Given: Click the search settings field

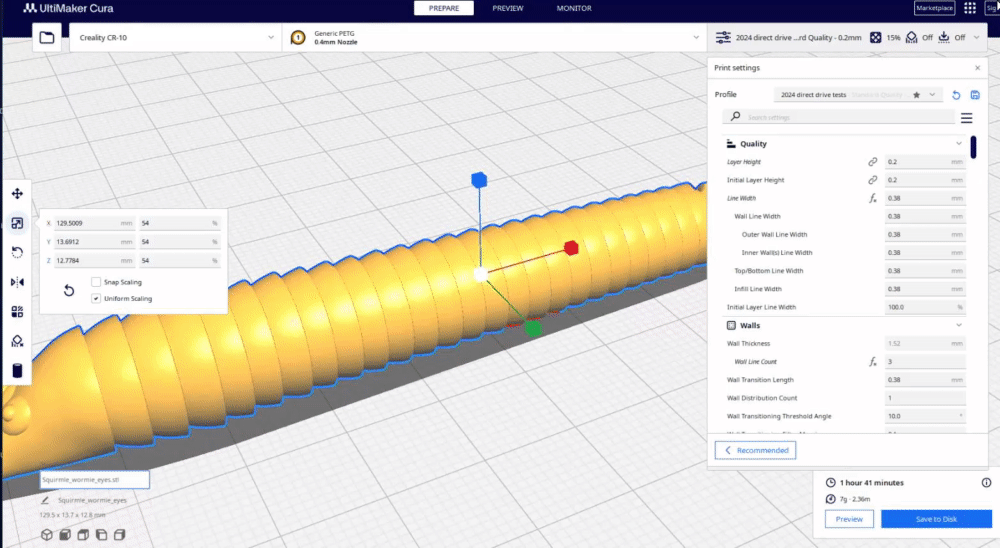Looking at the screenshot, I should (839, 117).
